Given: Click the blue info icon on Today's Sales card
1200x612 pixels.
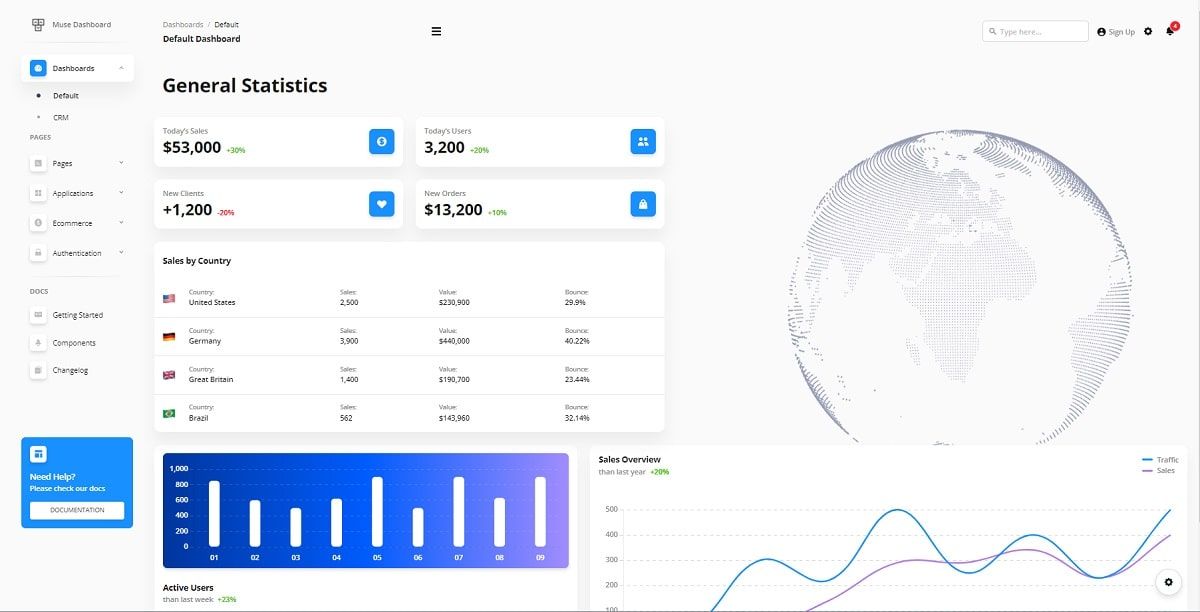Looking at the screenshot, I should tap(381, 141).
